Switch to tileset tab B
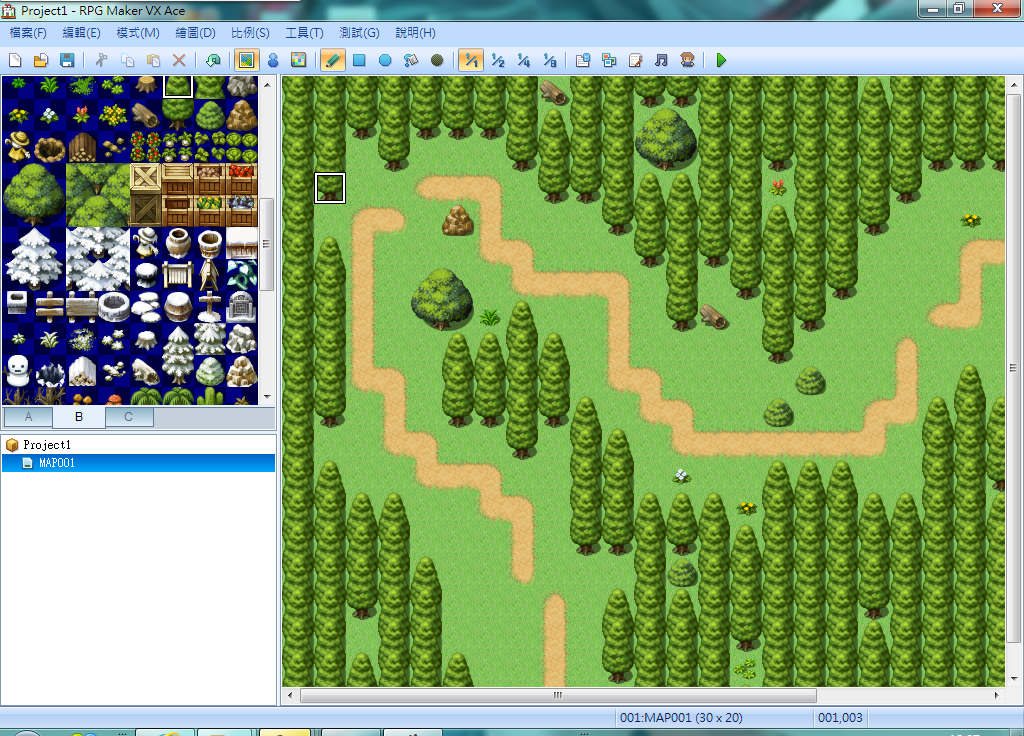1024x736 pixels. pos(78,417)
